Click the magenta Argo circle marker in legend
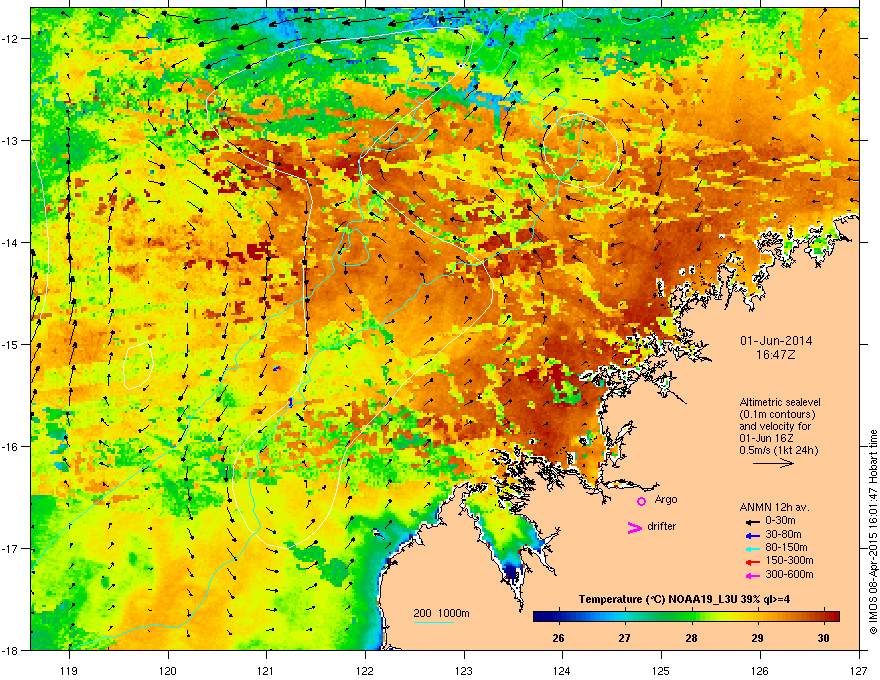Image resolution: width=880 pixels, height=680 pixels. click(x=641, y=501)
